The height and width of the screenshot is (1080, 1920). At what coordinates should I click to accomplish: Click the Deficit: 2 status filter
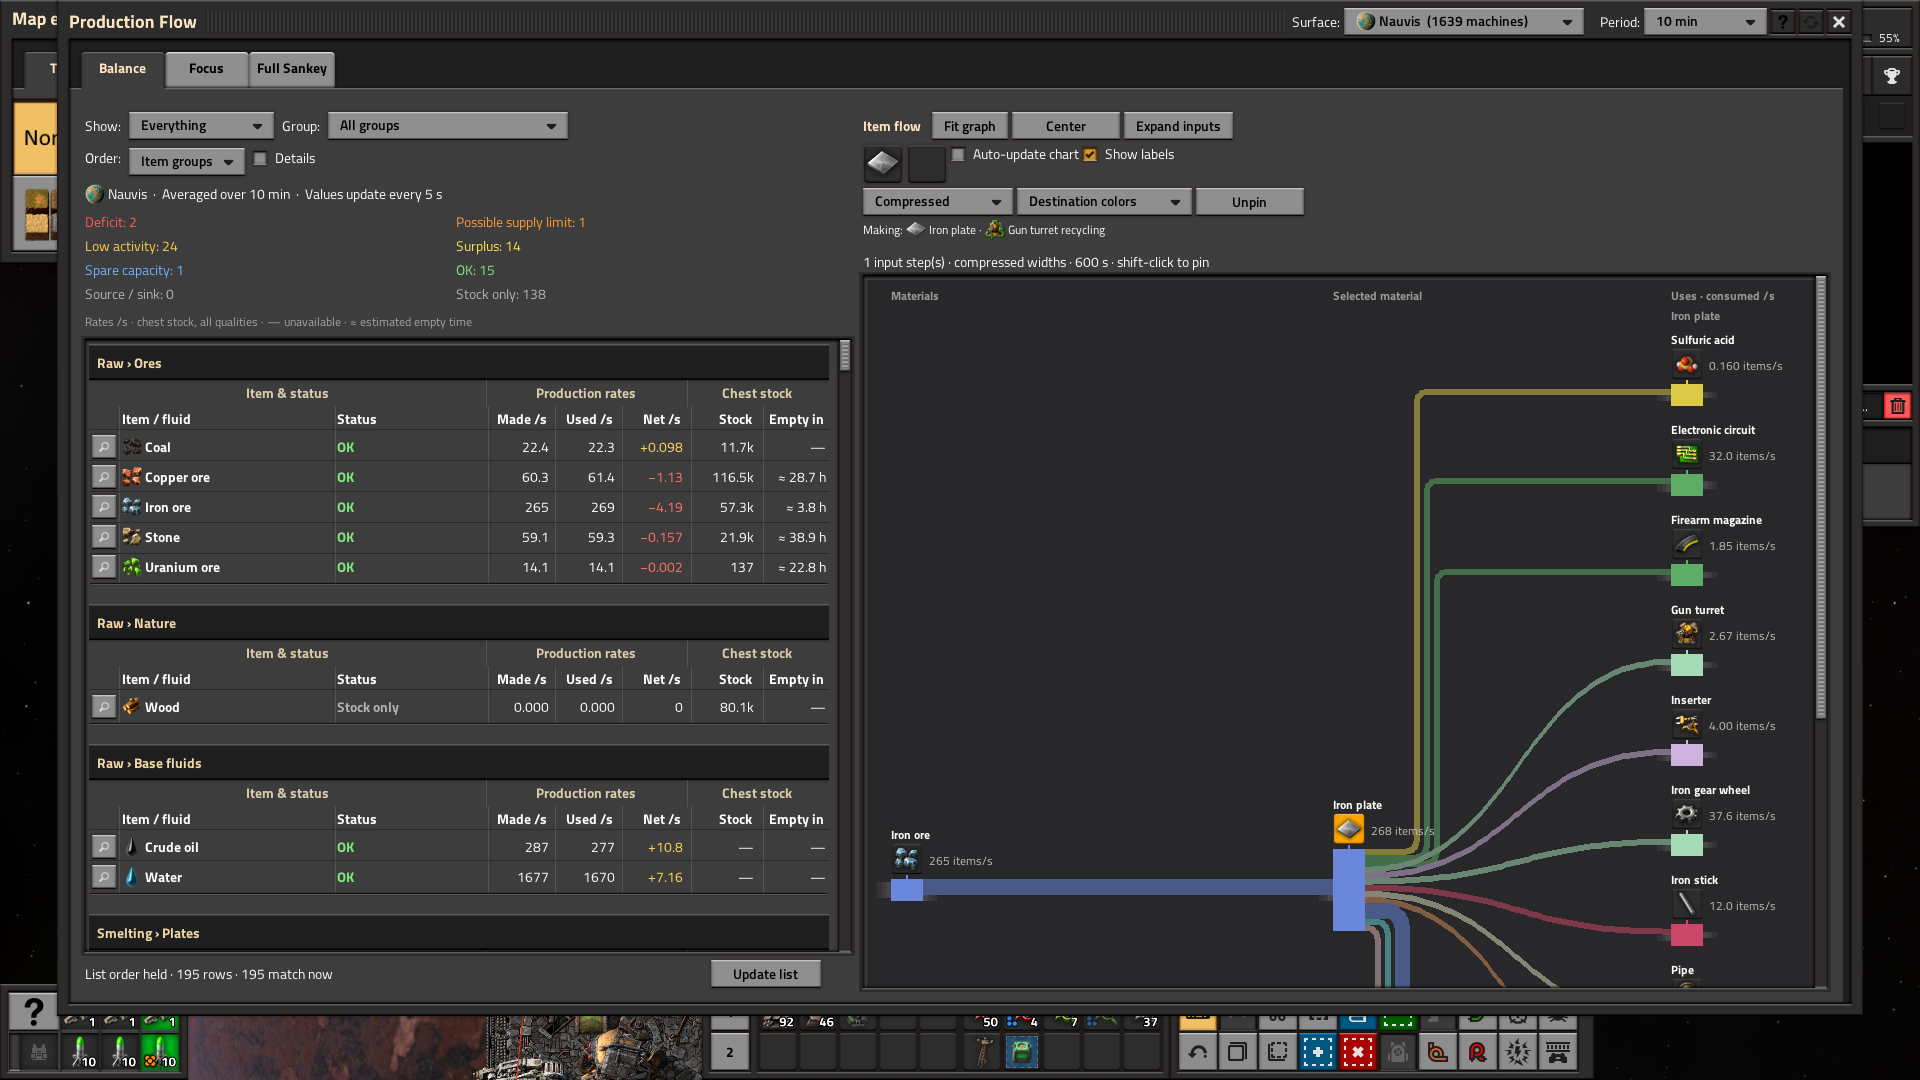(111, 223)
